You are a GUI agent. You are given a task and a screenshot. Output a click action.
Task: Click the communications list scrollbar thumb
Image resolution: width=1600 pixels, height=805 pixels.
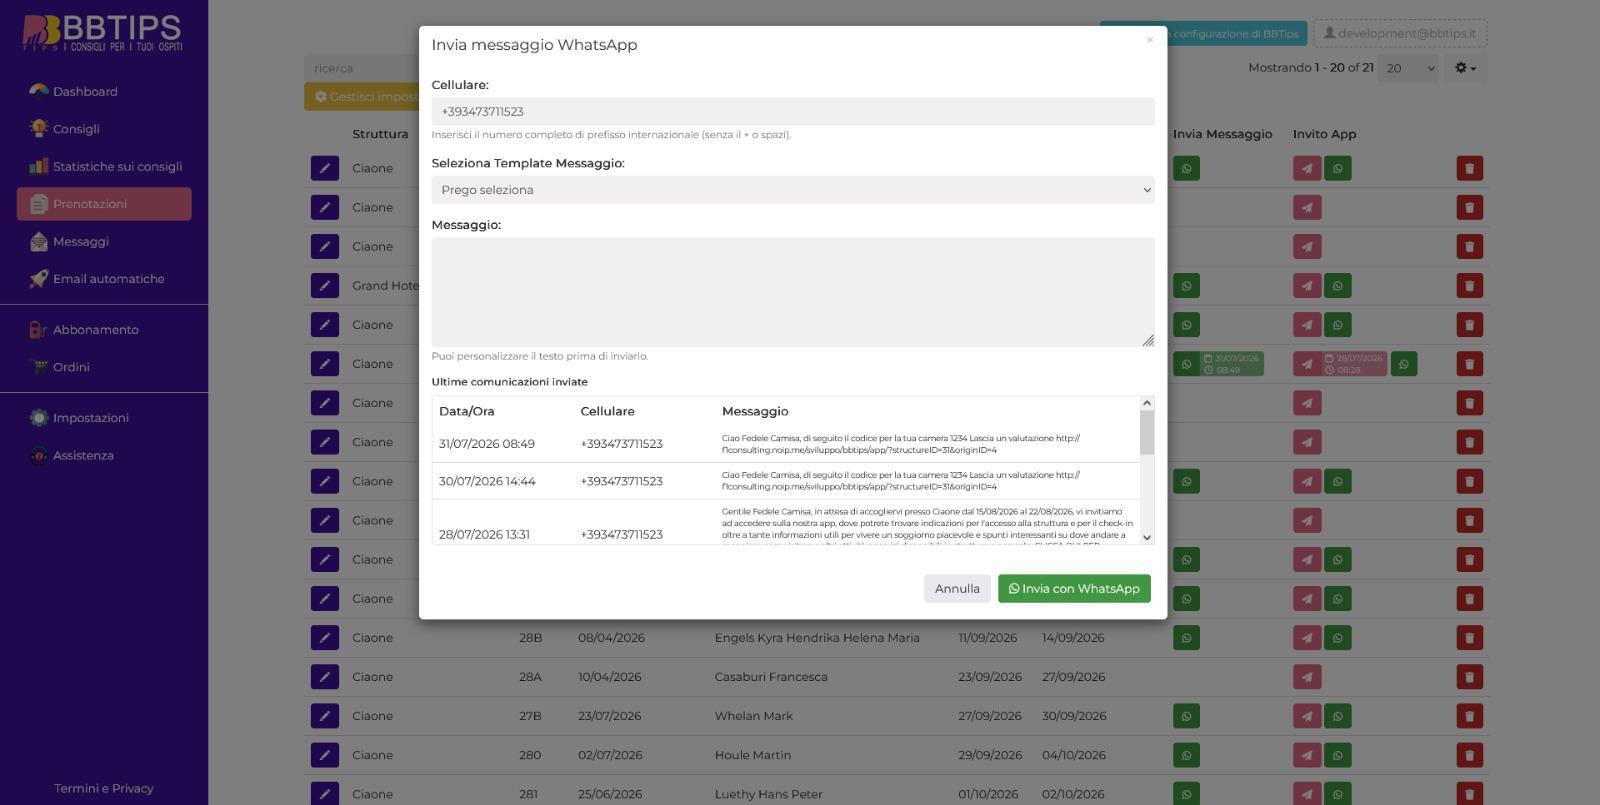1147,432
